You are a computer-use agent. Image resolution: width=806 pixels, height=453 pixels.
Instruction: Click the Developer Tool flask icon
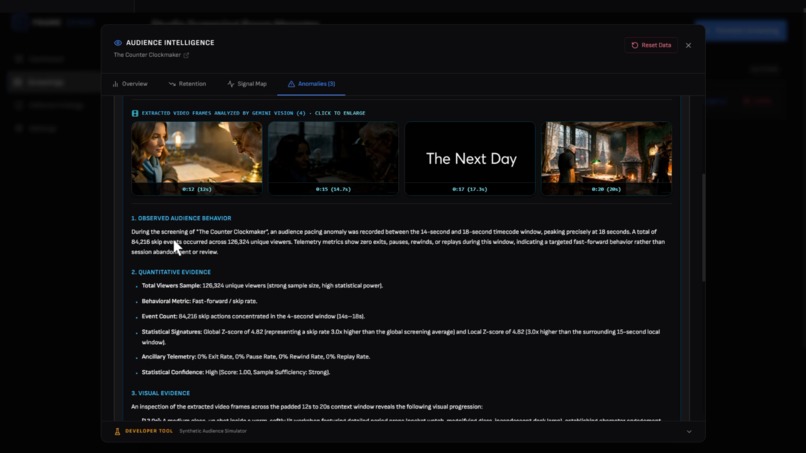pos(117,431)
